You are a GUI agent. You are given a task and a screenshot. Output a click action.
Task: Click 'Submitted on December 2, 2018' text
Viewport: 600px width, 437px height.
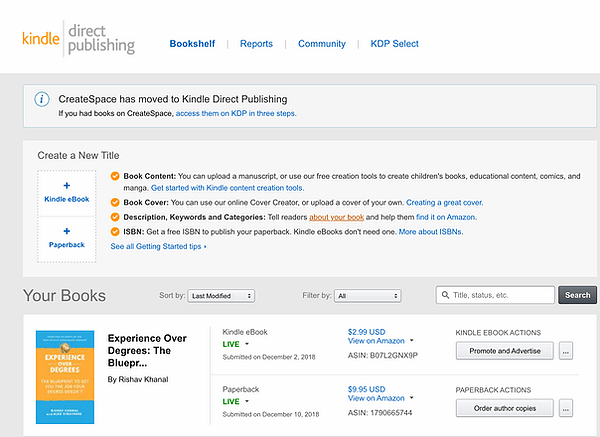[269, 357]
